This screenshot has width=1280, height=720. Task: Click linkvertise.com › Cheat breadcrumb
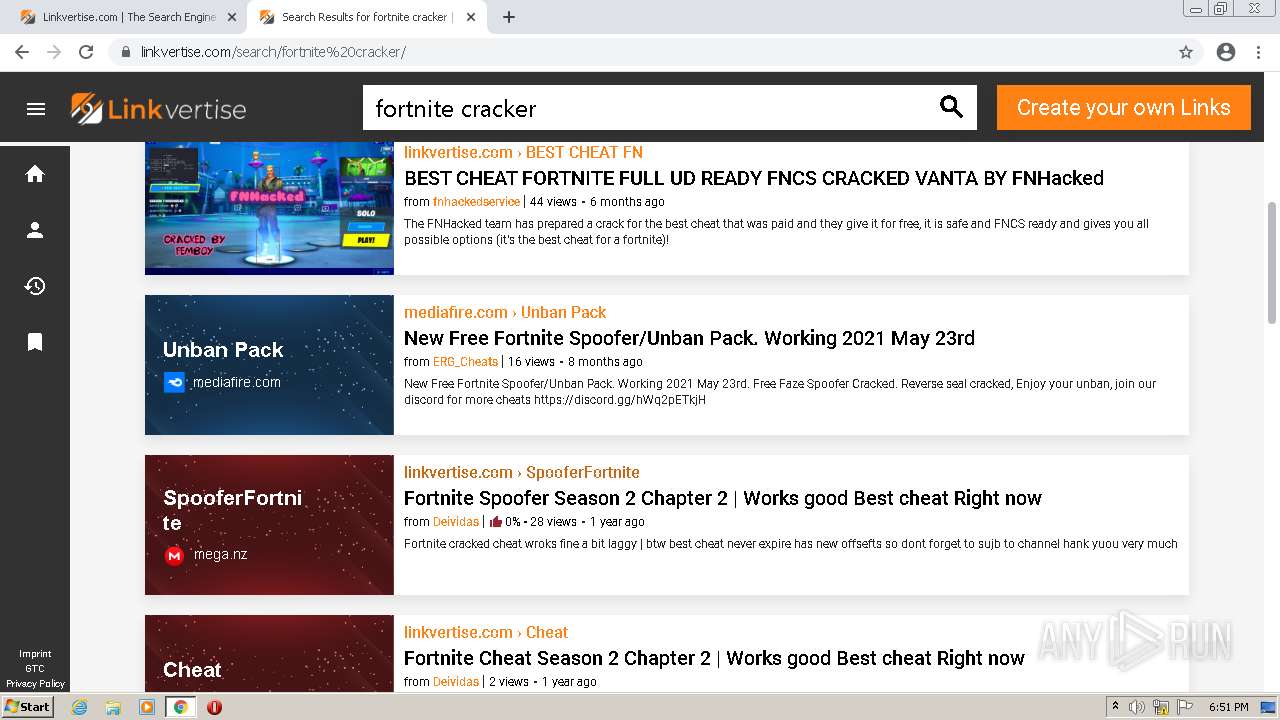coord(486,632)
